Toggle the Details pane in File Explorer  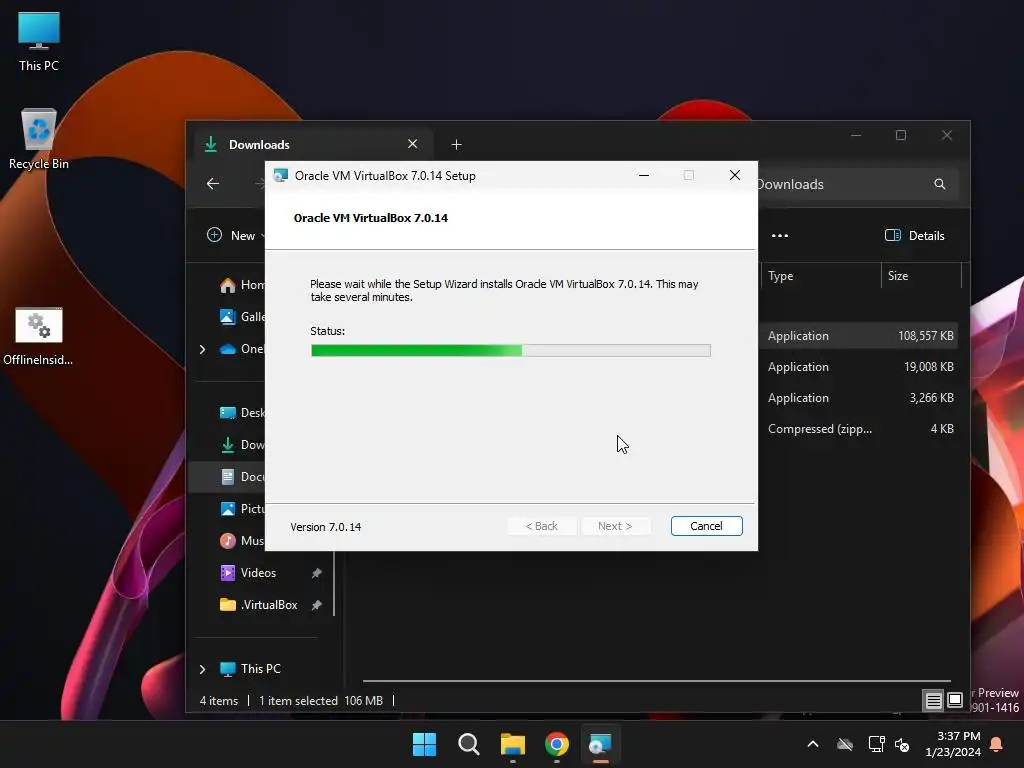point(914,236)
